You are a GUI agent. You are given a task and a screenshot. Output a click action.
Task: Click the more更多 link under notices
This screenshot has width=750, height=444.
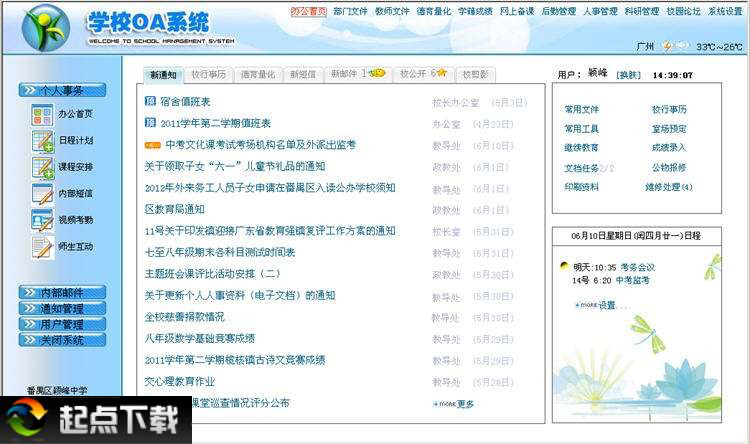[x=453, y=404]
